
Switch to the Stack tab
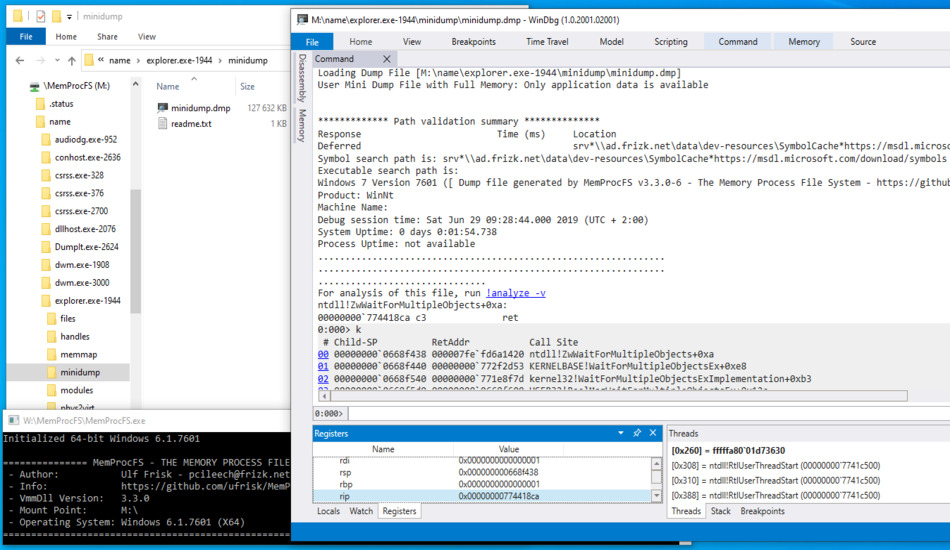tap(720, 511)
